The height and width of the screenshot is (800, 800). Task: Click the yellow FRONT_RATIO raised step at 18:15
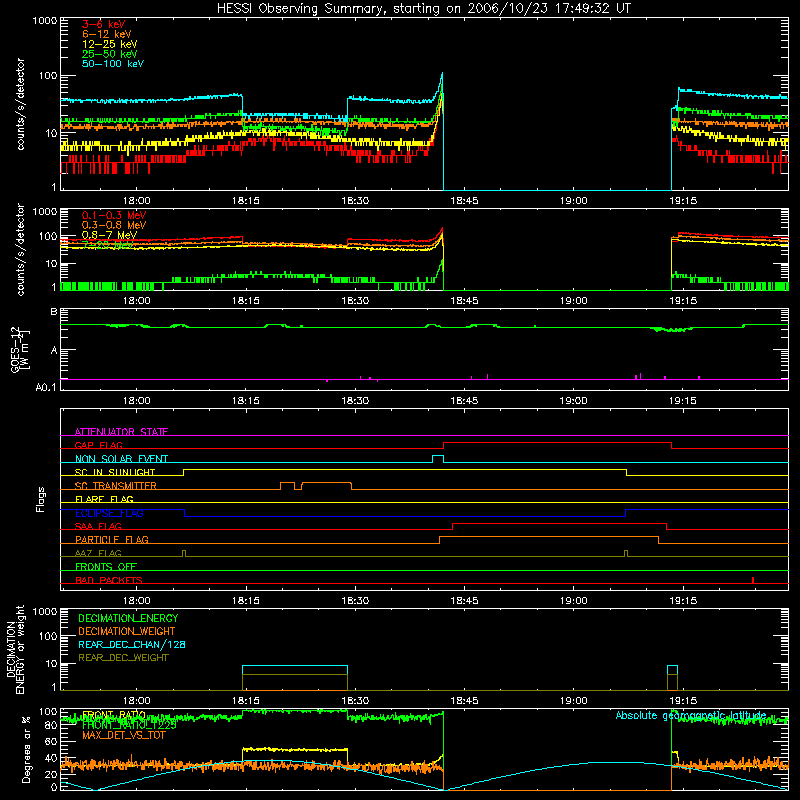[295, 749]
